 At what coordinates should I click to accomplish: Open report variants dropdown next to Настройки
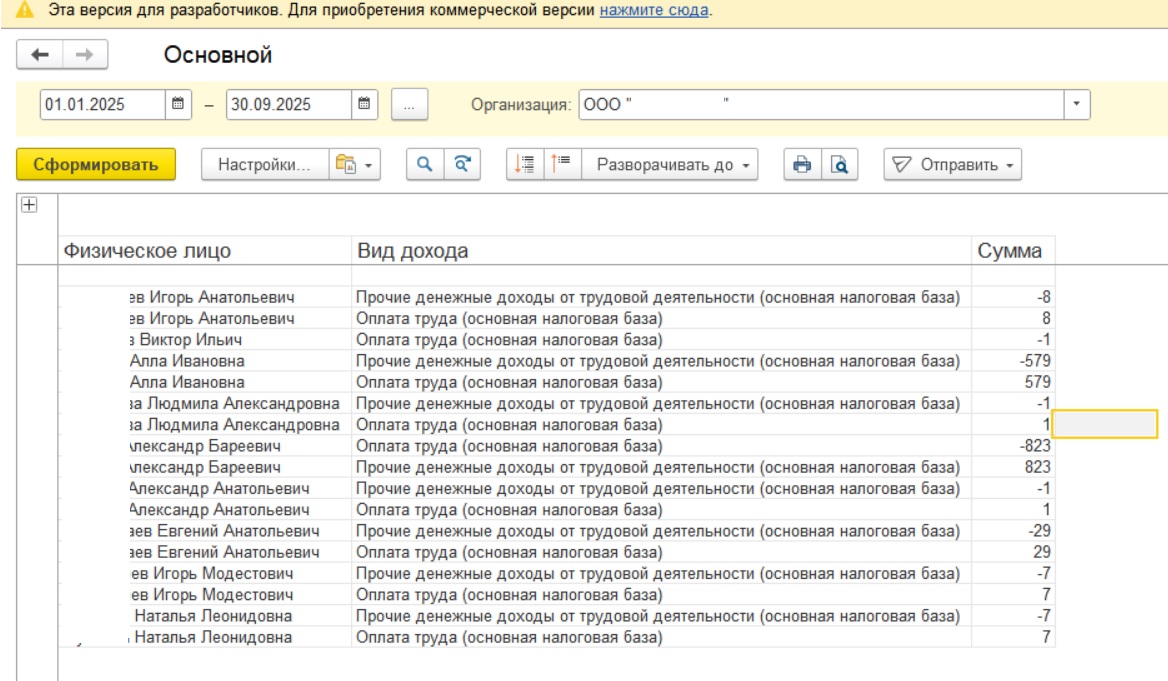click(357, 165)
